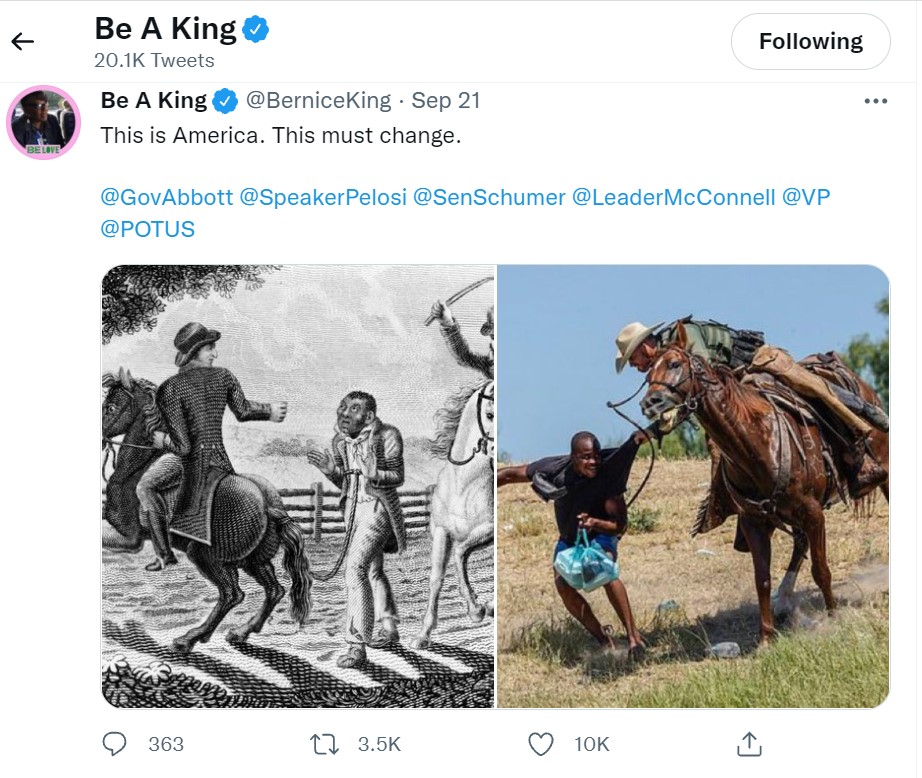Open the share tweet icon
The image size is (922, 778).
click(749, 743)
